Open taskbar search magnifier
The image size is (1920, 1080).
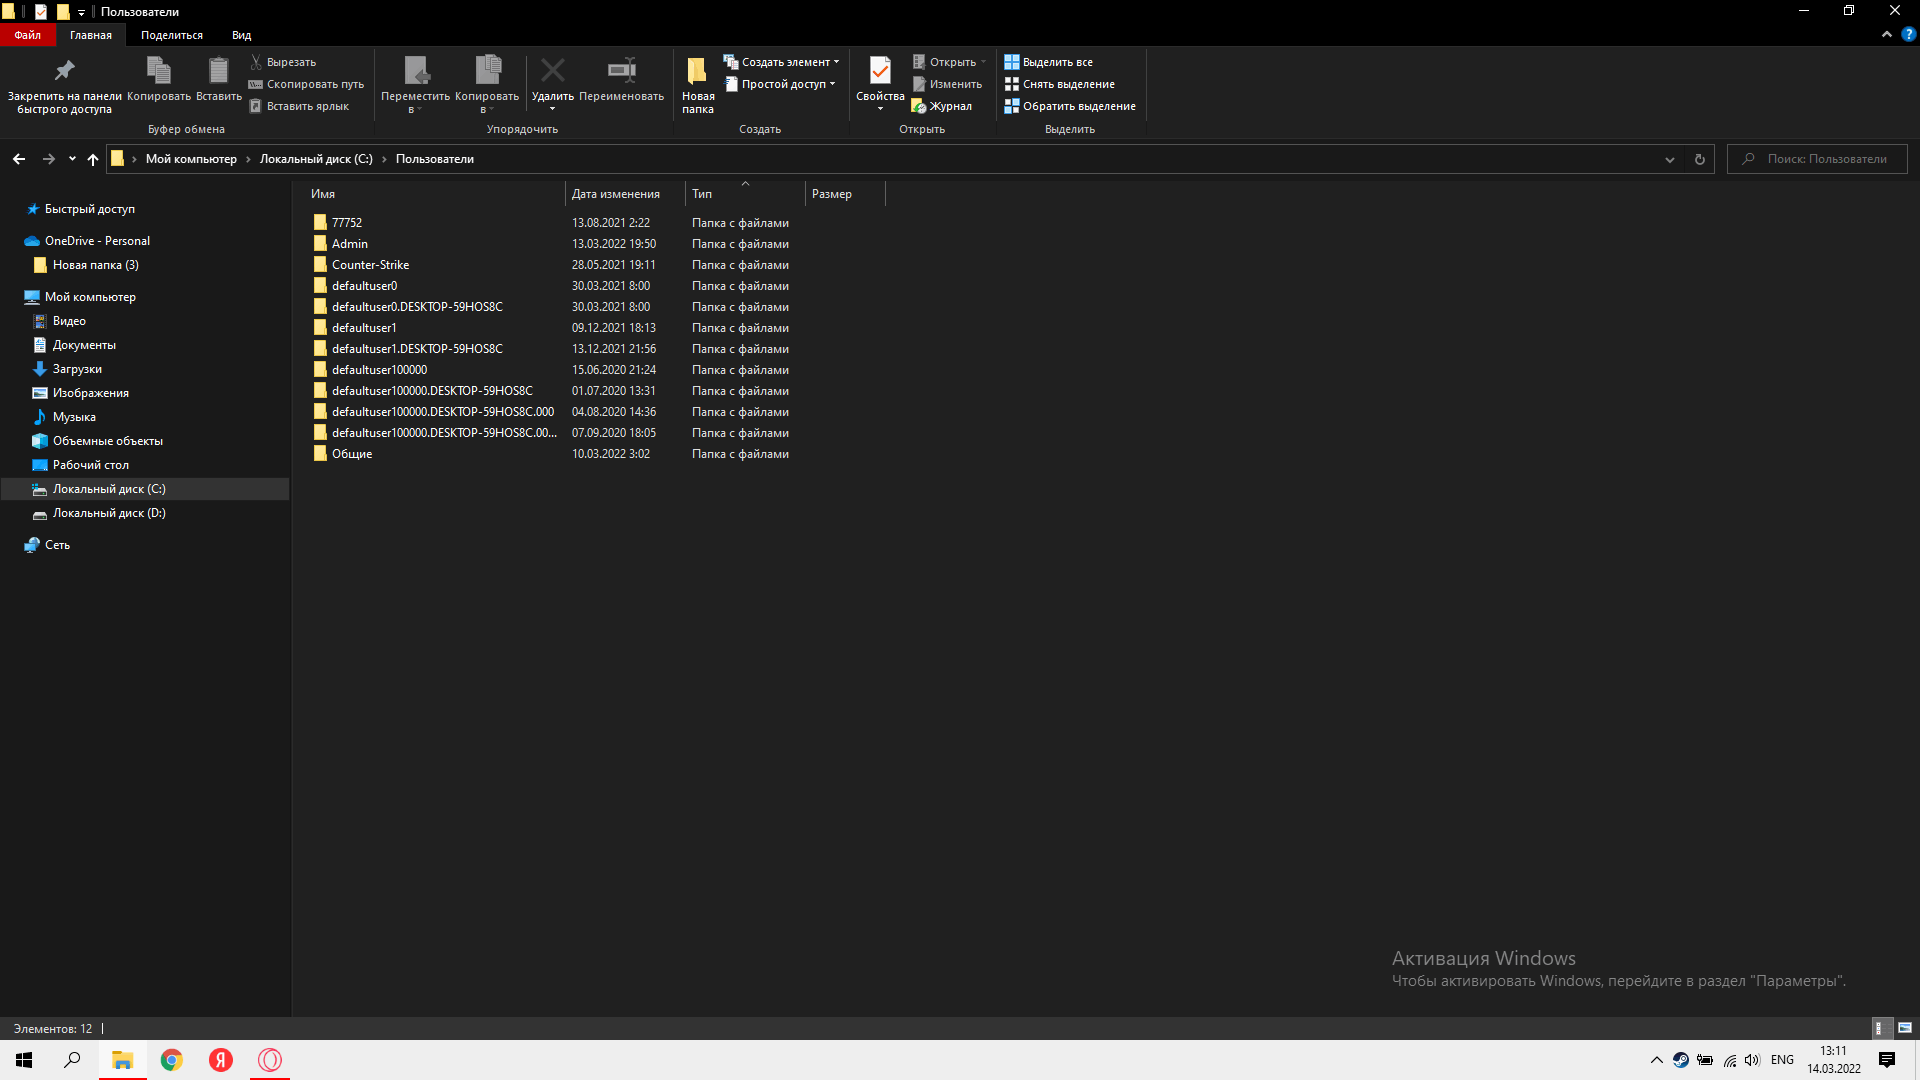(72, 1060)
